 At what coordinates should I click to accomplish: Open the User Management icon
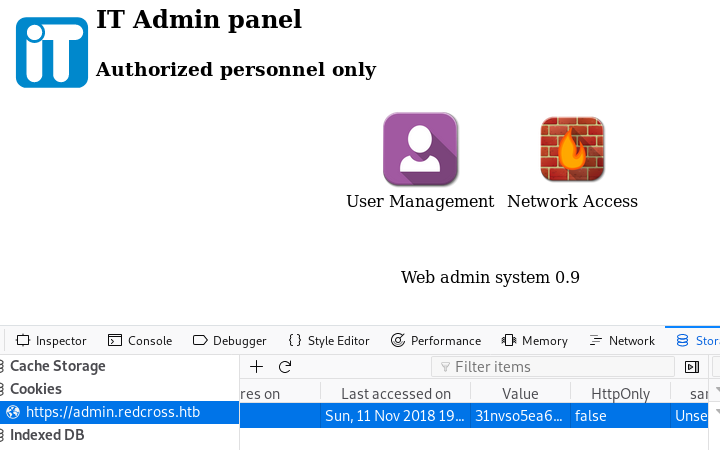coord(420,149)
